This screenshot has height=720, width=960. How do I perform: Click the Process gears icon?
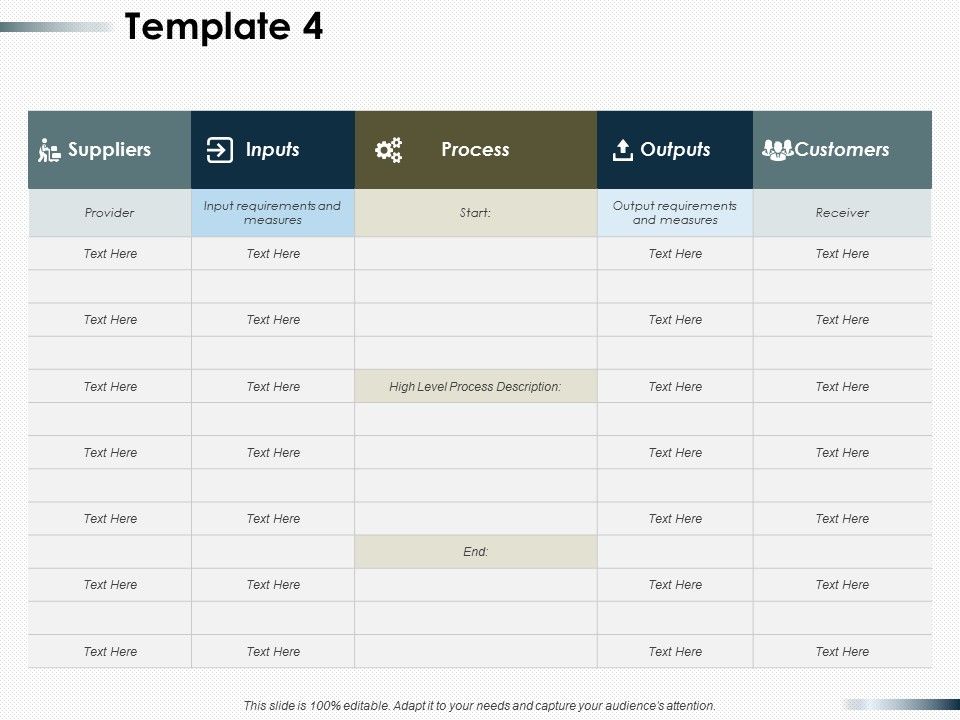pyautogui.click(x=388, y=151)
